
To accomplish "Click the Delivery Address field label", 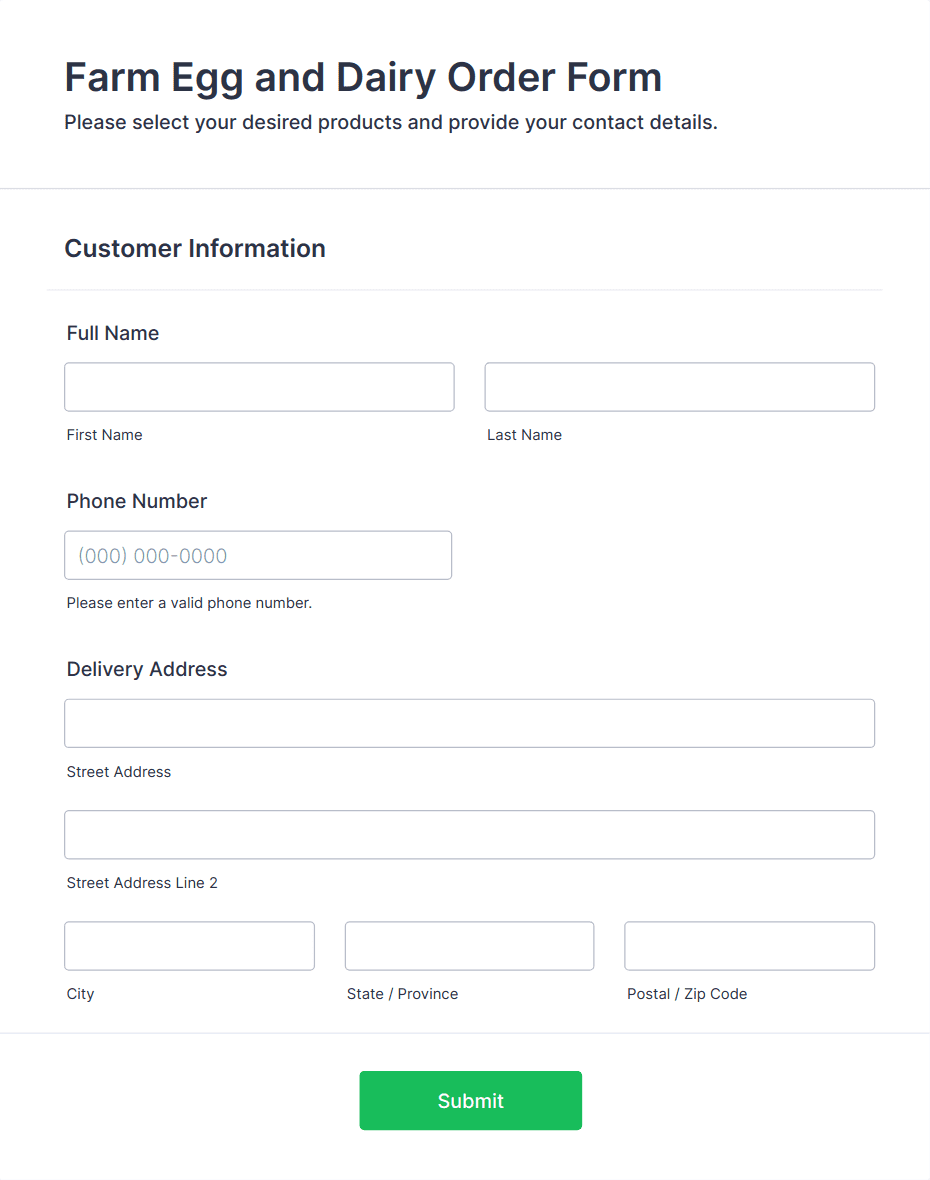I will (x=147, y=669).
